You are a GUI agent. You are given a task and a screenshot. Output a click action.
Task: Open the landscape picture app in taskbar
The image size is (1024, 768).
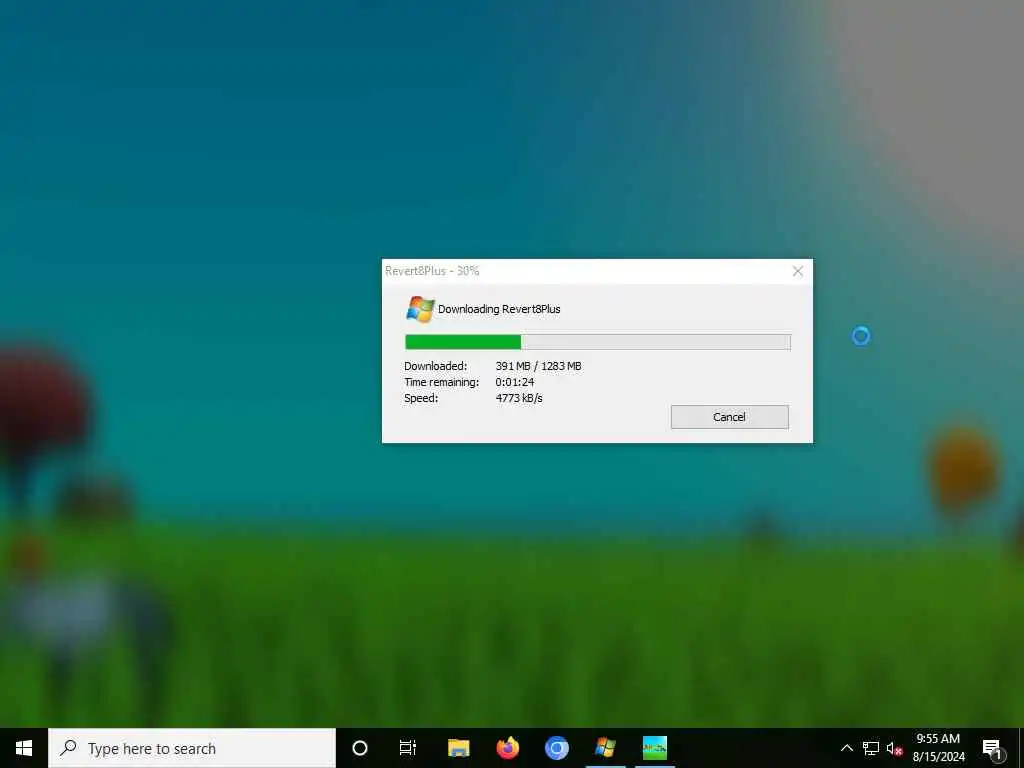coord(654,748)
